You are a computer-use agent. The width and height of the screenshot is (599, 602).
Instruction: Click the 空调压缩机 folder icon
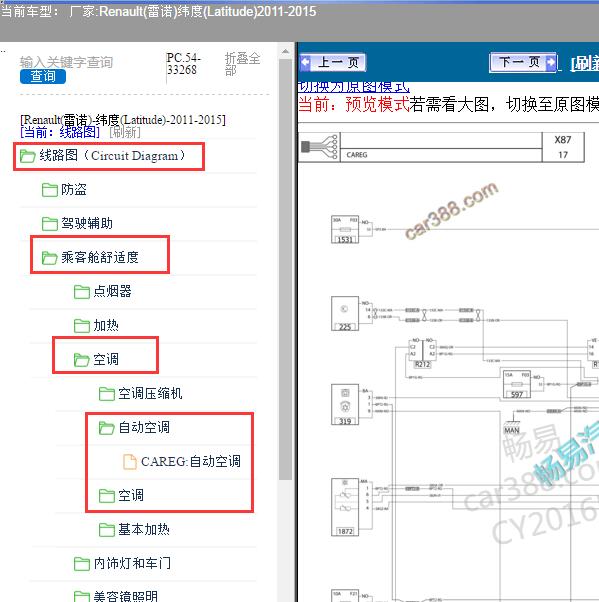(107, 394)
